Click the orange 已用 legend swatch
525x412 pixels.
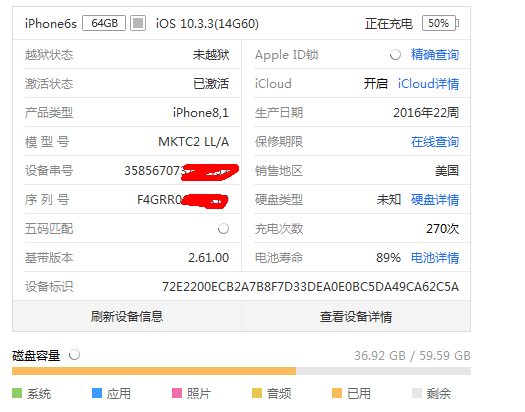pos(337,393)
